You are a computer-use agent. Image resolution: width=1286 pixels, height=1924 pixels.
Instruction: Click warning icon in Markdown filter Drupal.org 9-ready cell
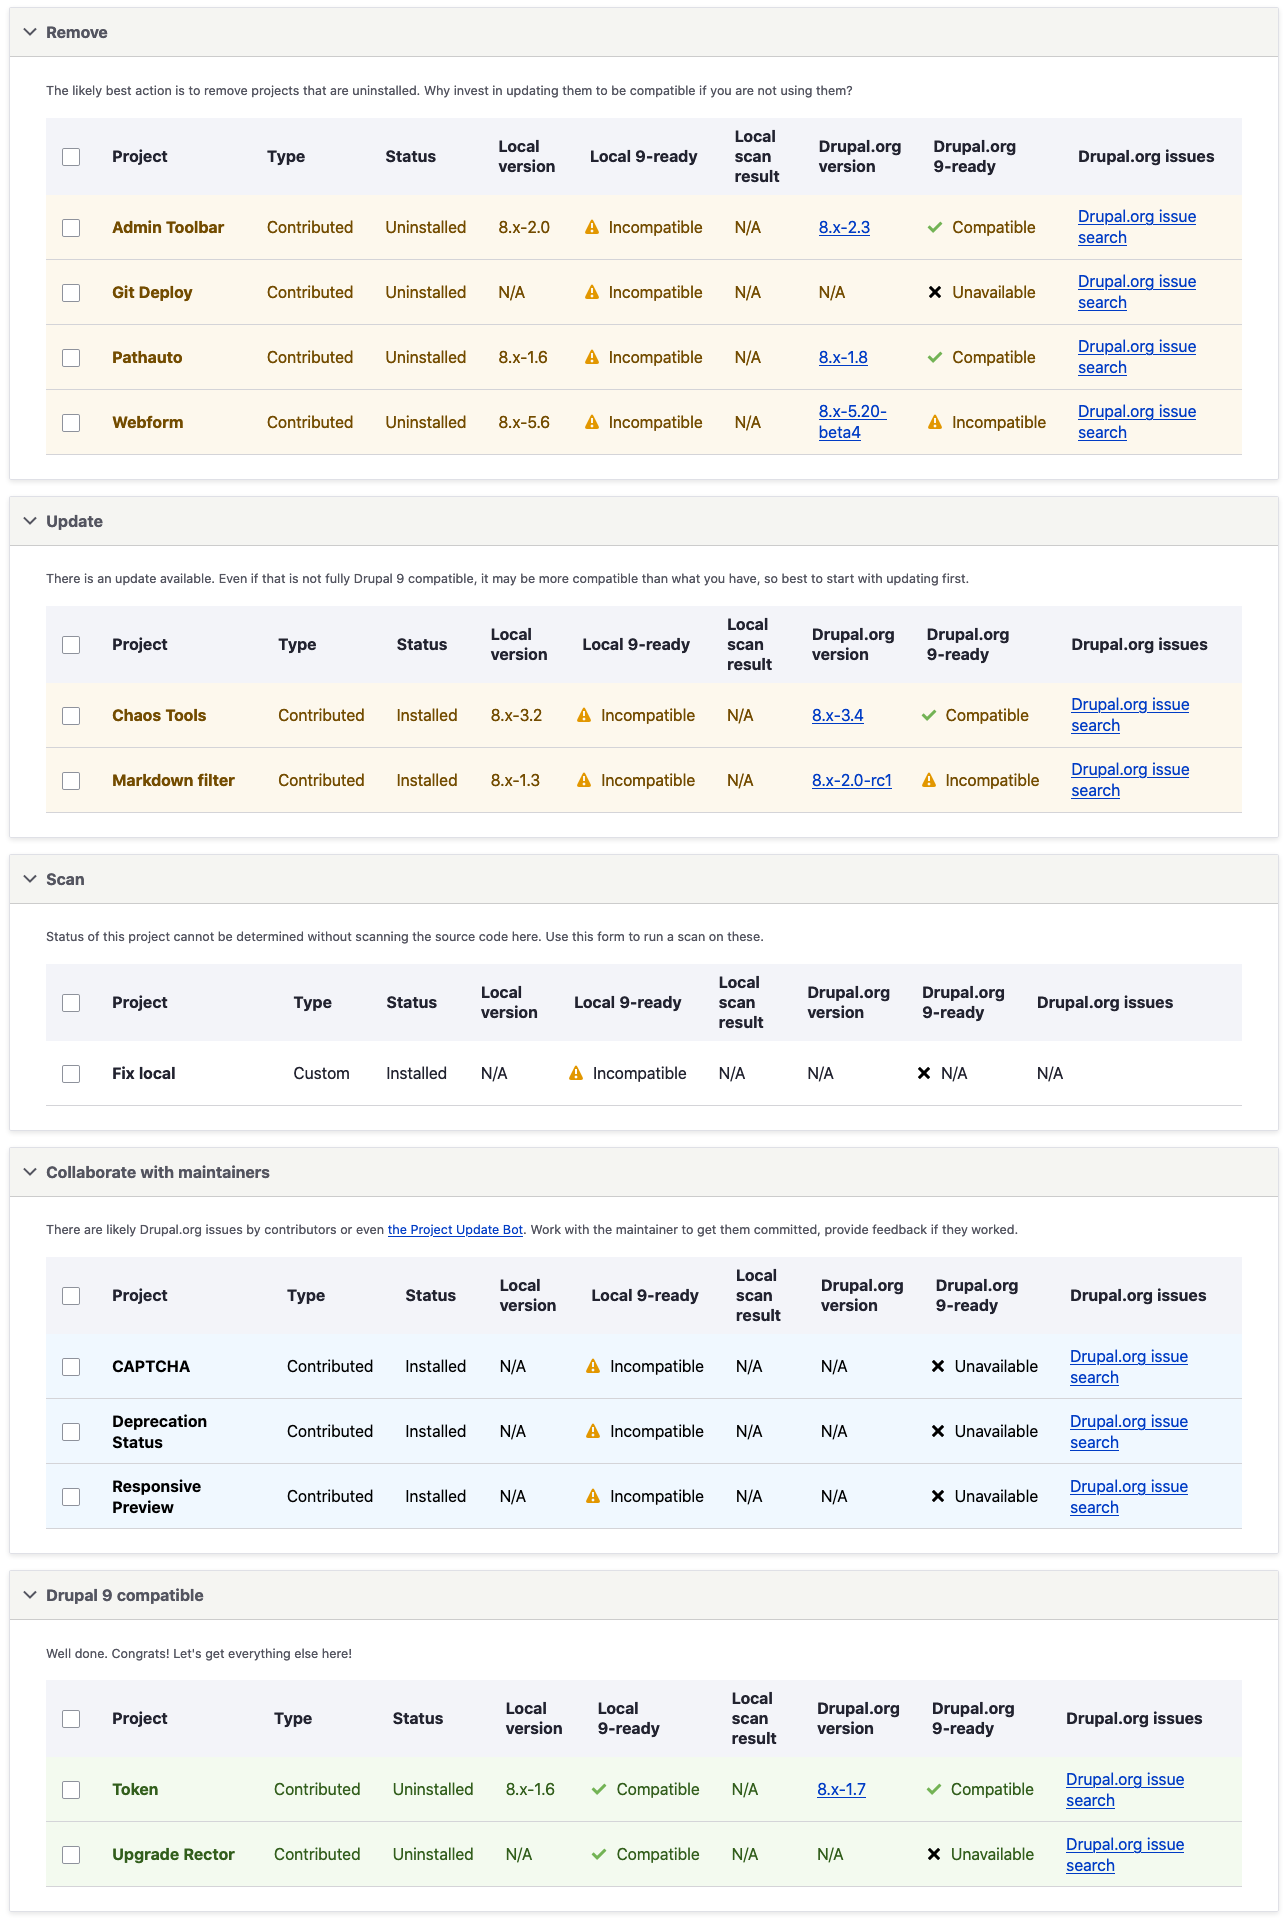(929, 780)
